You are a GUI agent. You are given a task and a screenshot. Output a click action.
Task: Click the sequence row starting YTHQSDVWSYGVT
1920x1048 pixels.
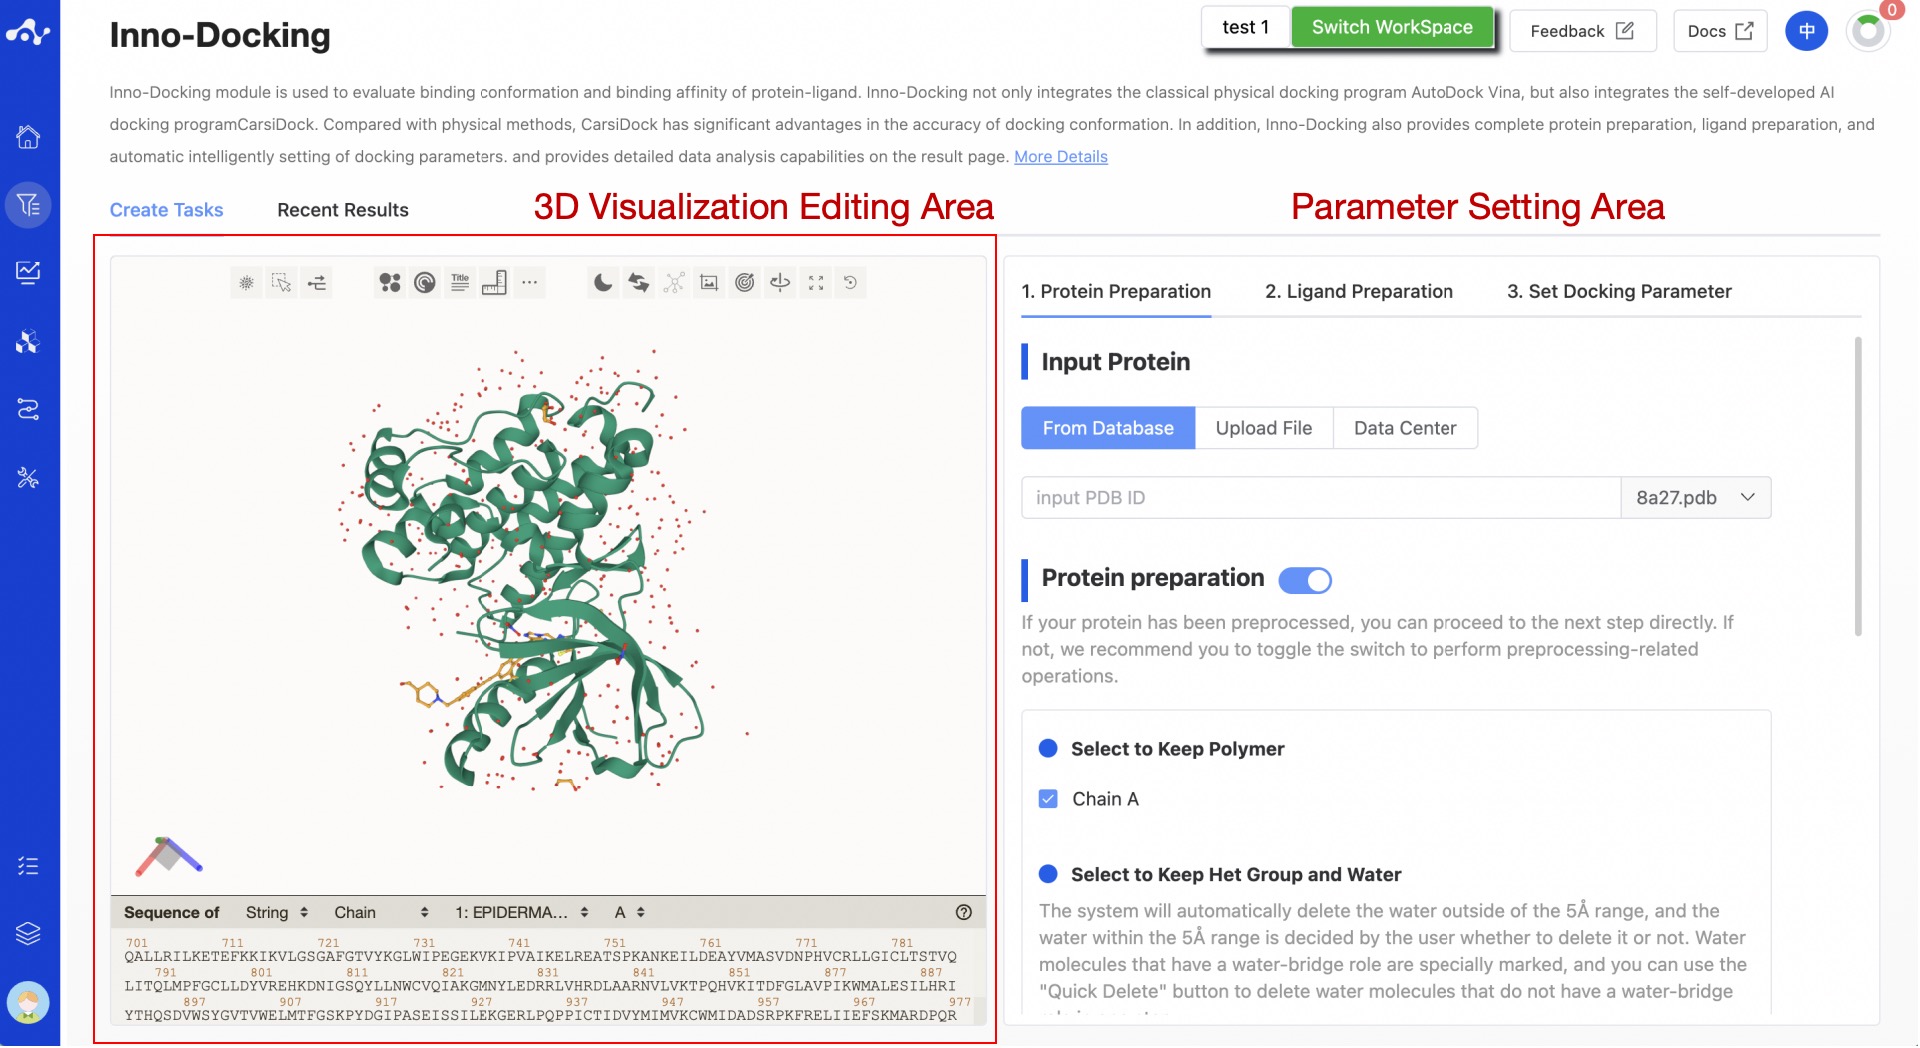pyautogui.click(x=540, y=1016)
